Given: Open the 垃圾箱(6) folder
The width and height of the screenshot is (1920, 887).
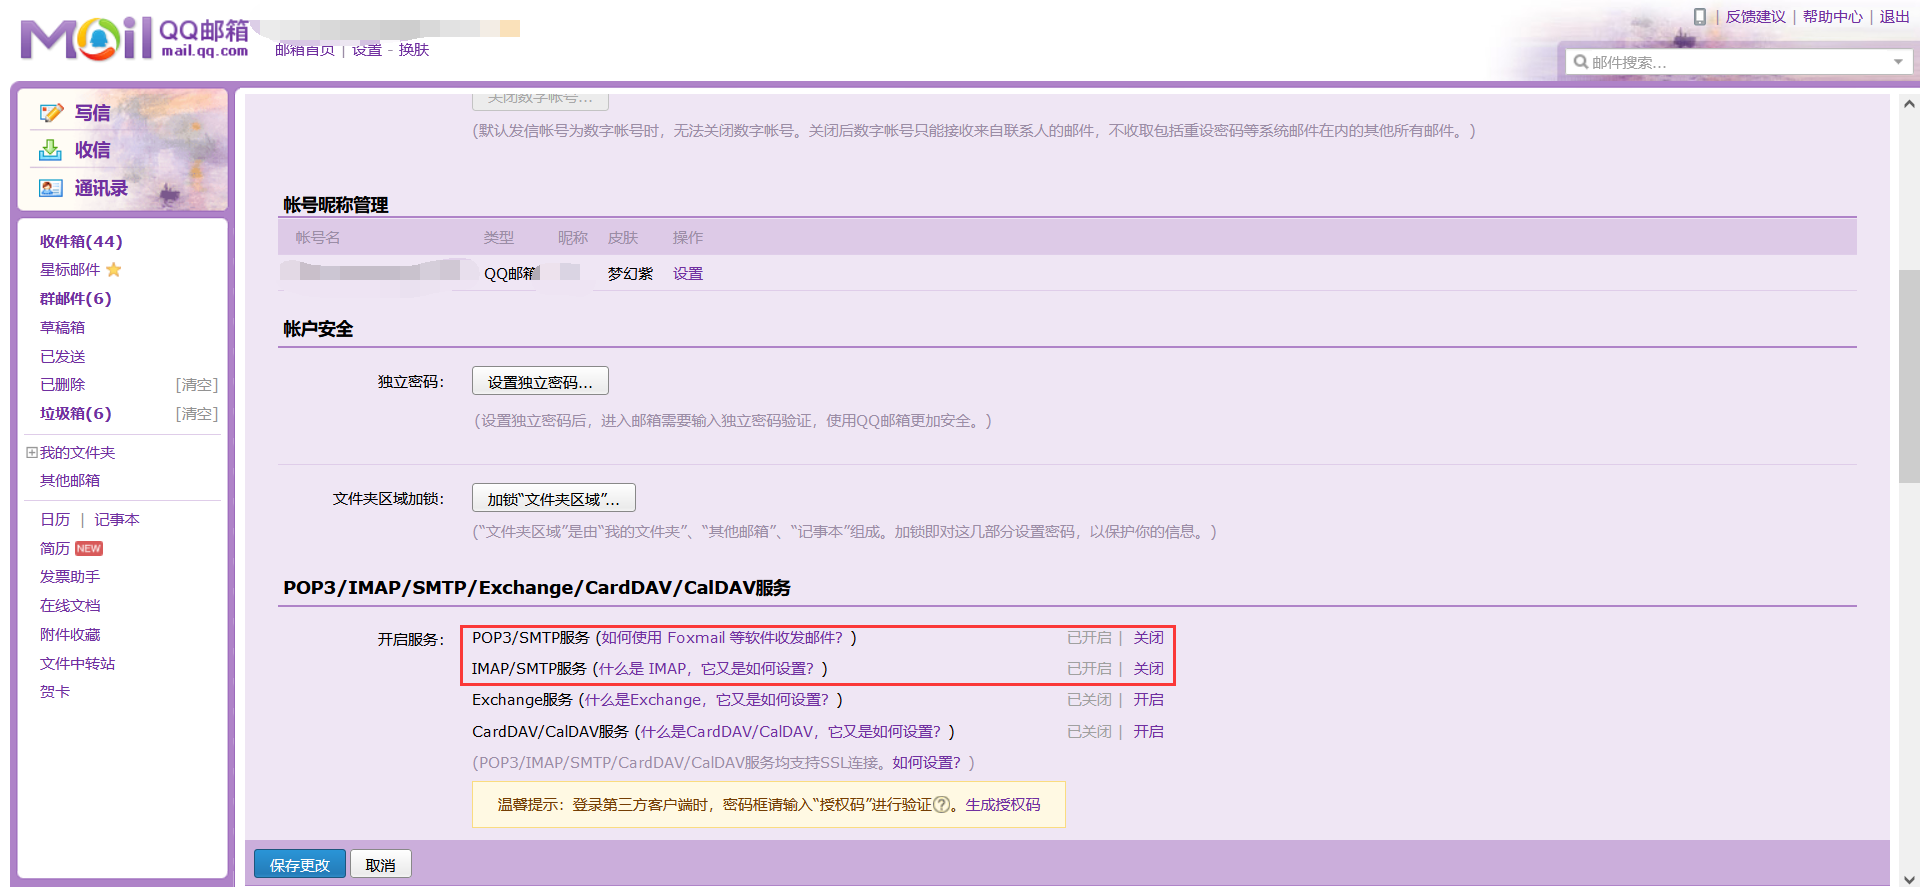Looking at the screenshot, I should tap(76, 414).
